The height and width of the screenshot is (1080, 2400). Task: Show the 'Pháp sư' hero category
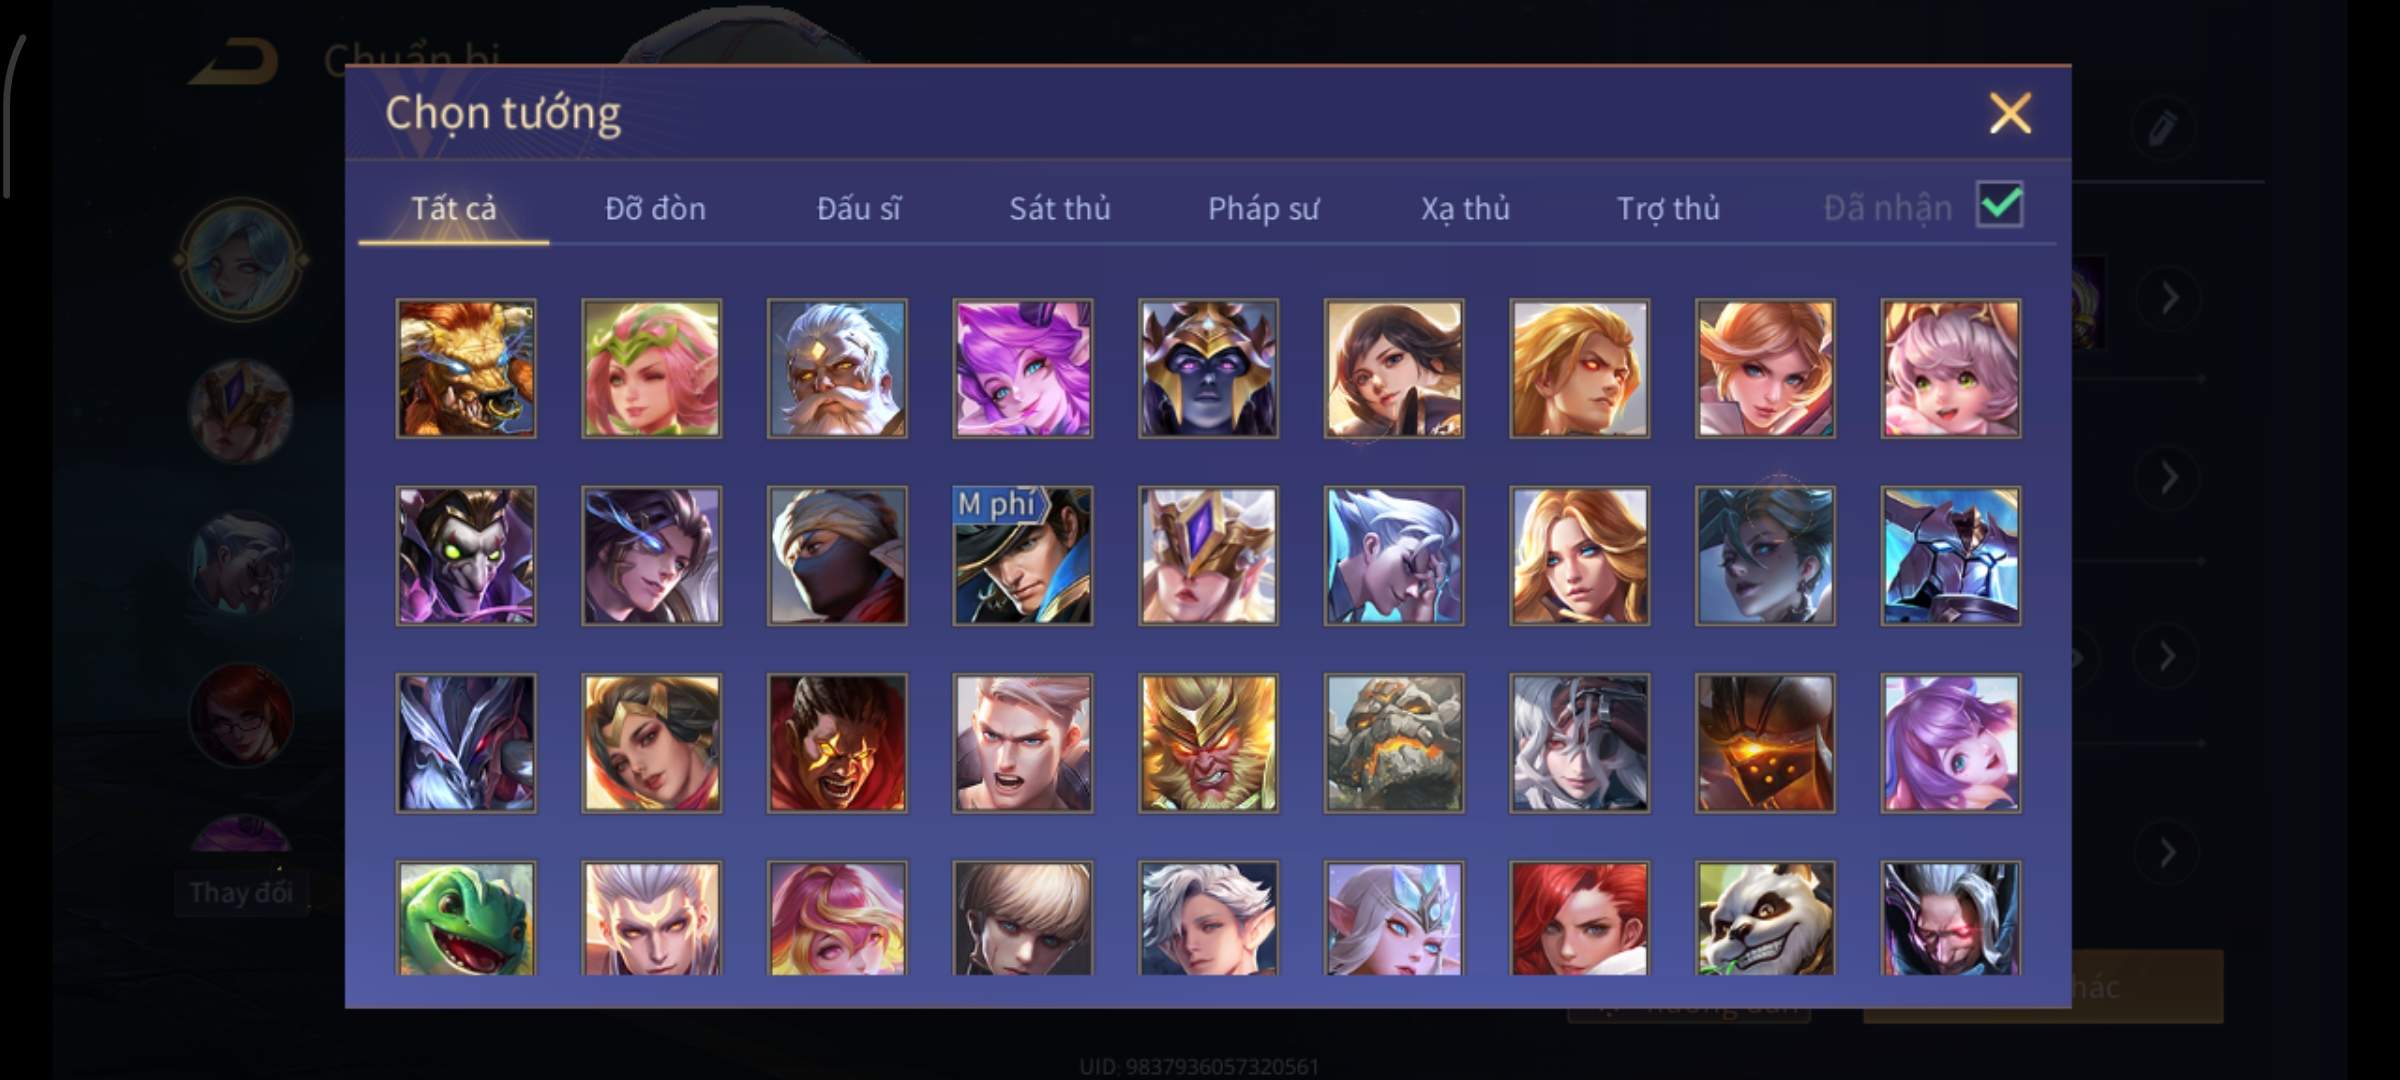1263,208
